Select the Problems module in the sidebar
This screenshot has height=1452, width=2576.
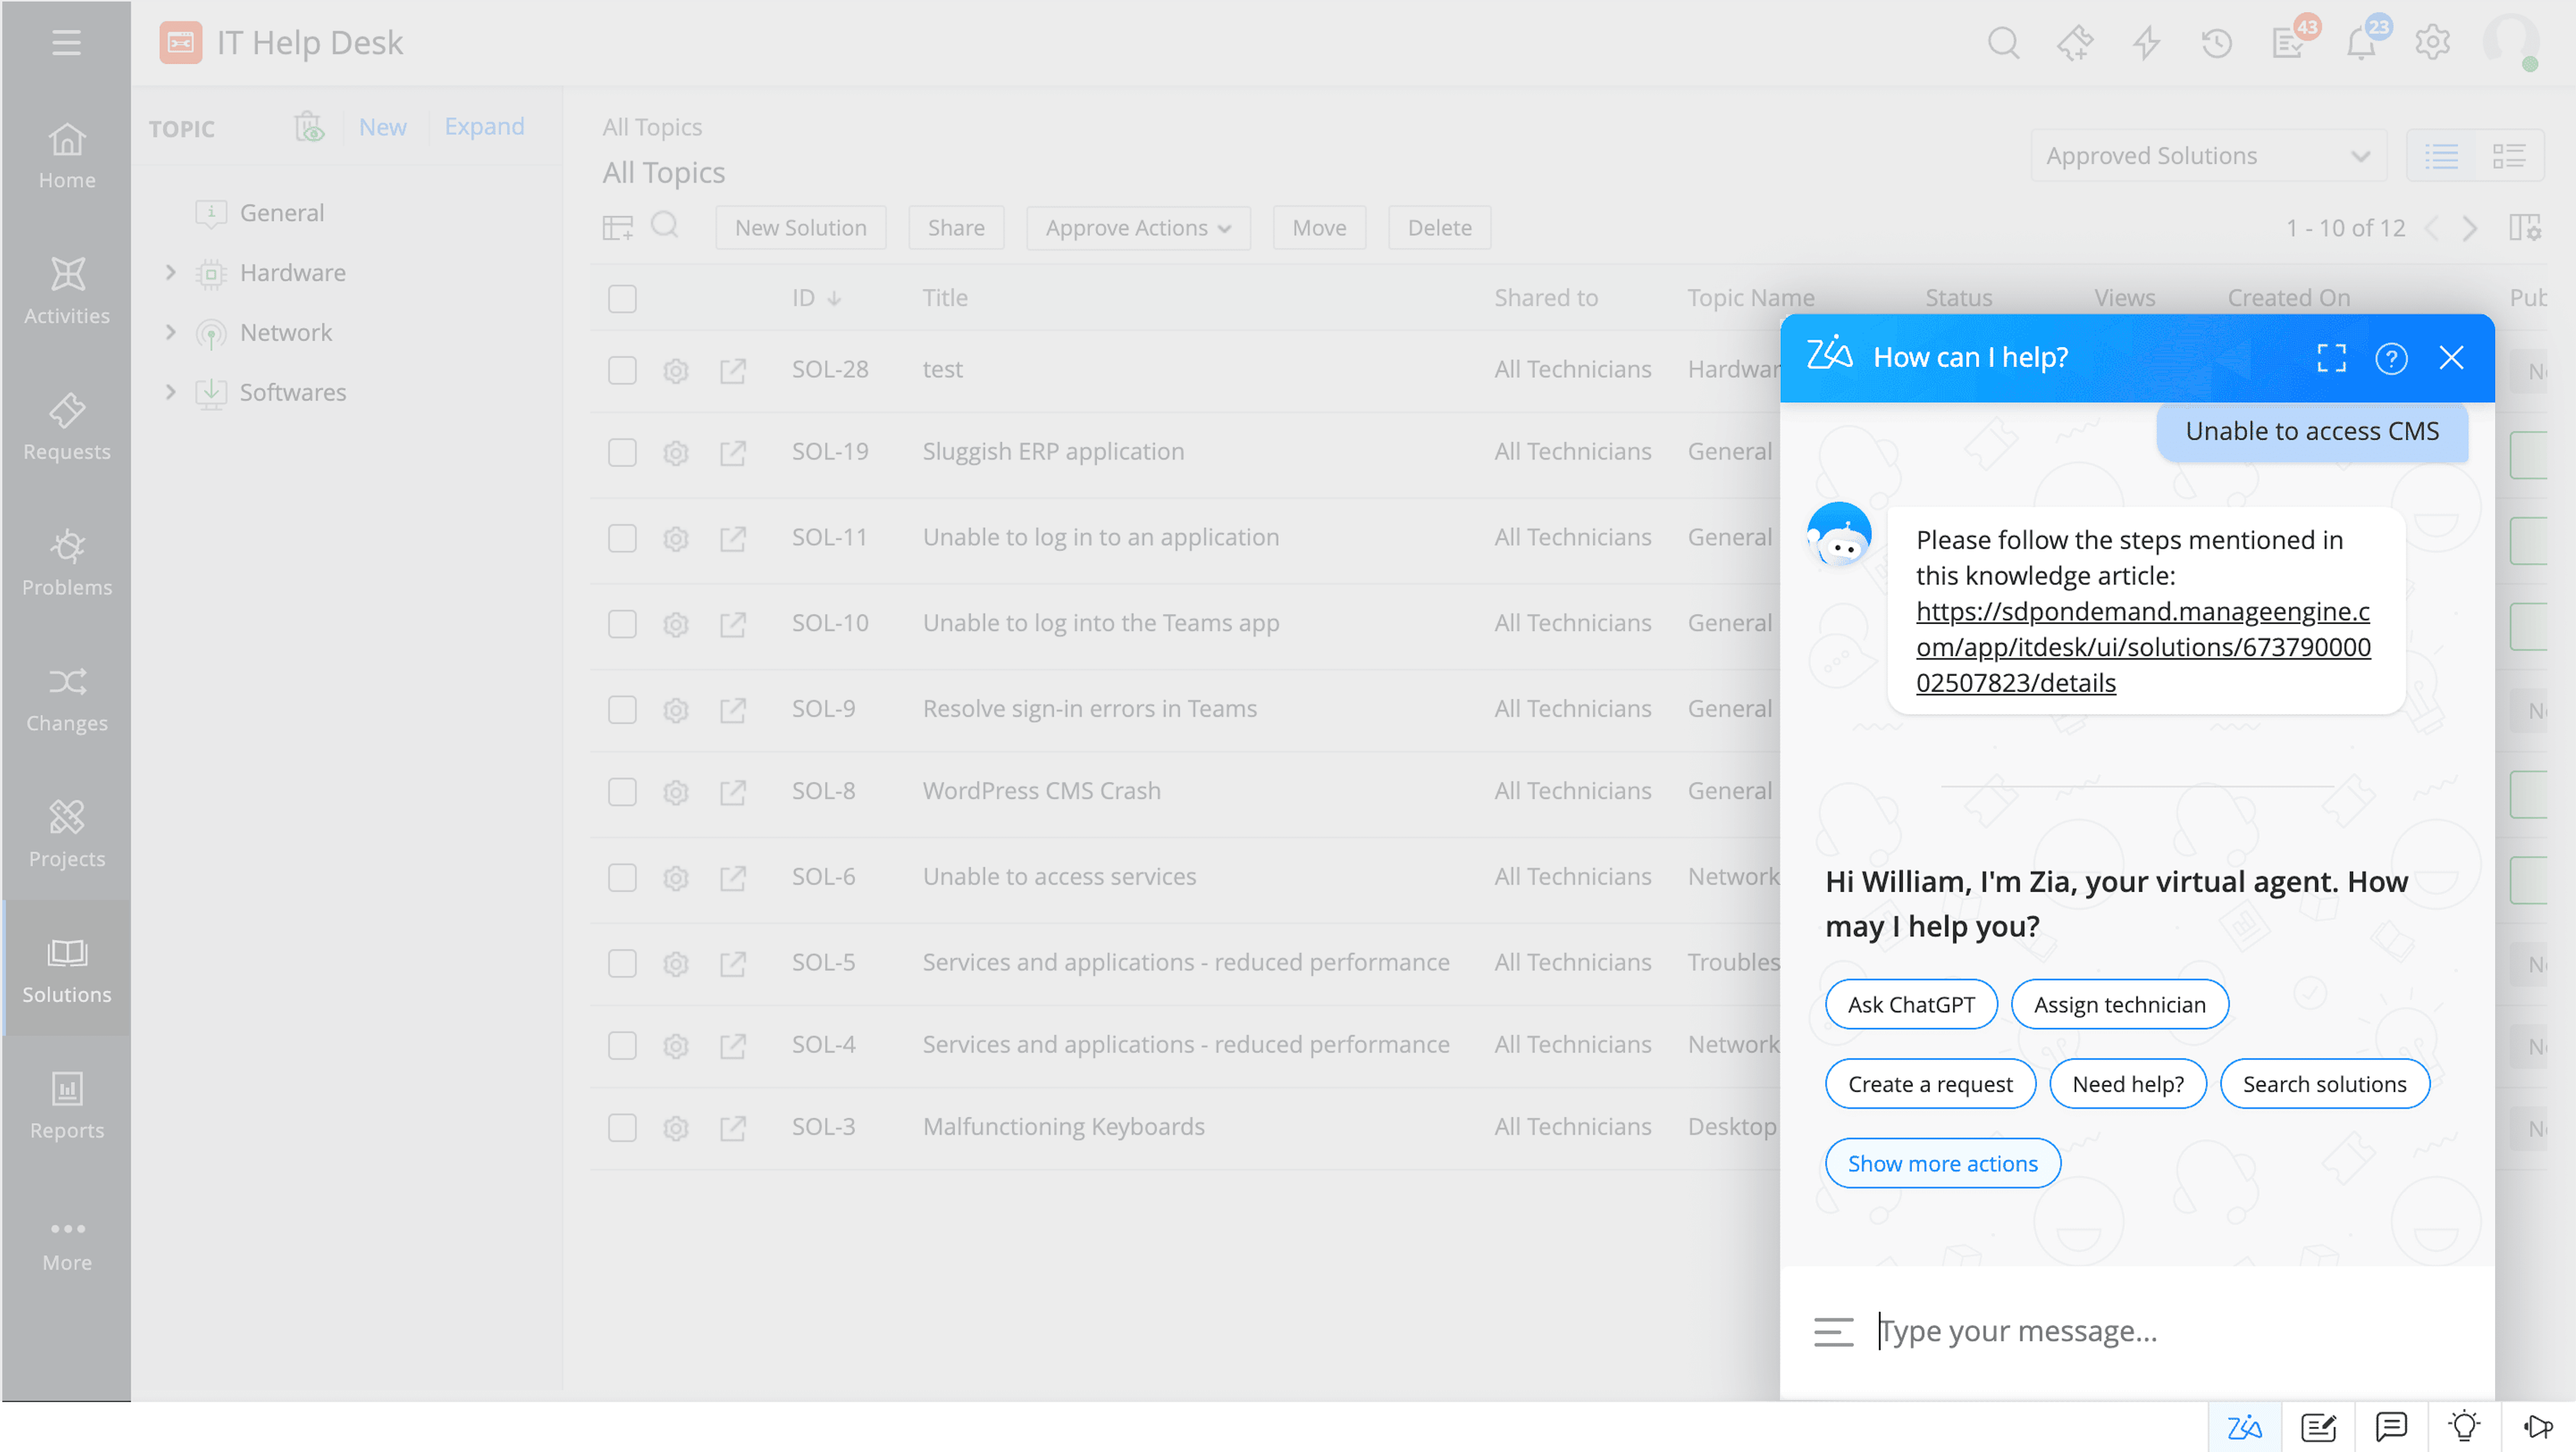pos(66,562)
